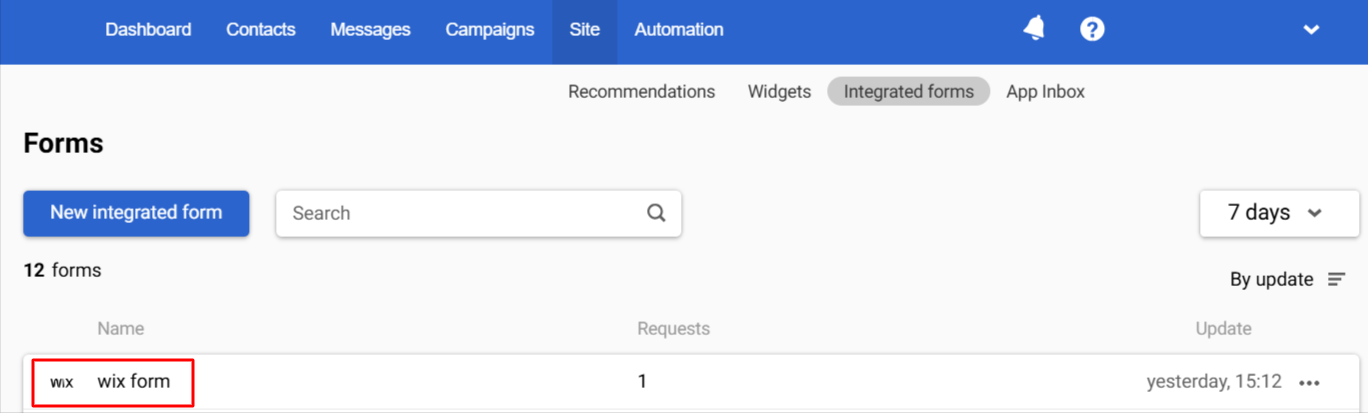Open the Contacts menu

[261, 30]
